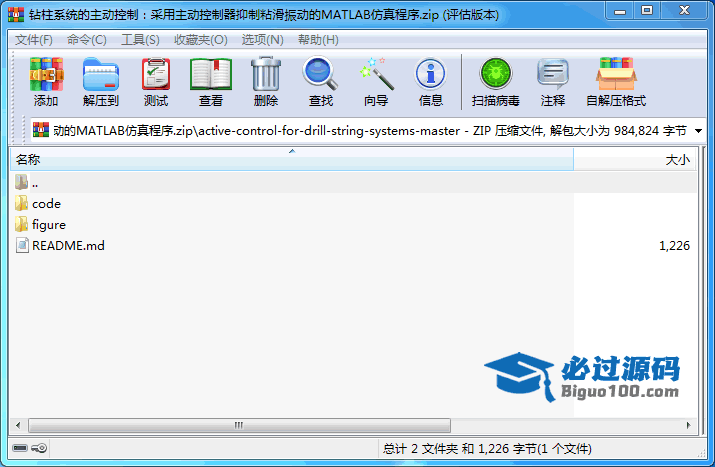Click the 1,226 size value

(674, 246)
